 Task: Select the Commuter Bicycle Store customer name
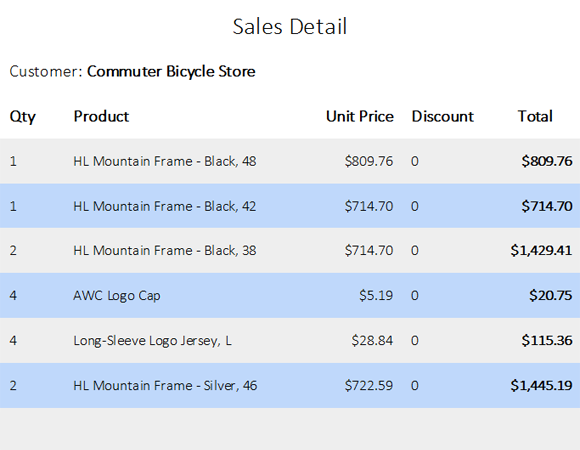click(171, 71)
